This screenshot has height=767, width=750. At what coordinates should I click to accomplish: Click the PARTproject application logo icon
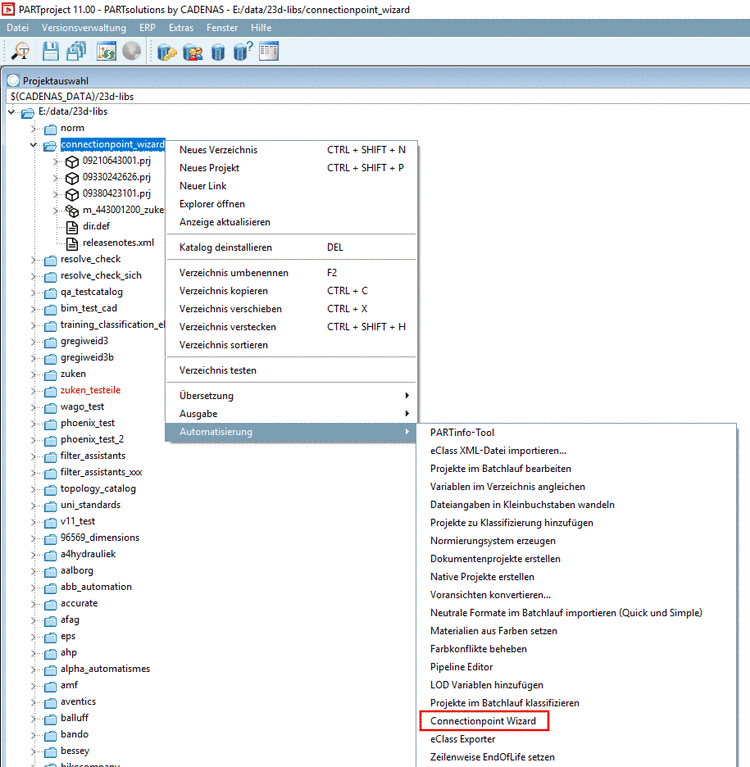coord(8,9)
